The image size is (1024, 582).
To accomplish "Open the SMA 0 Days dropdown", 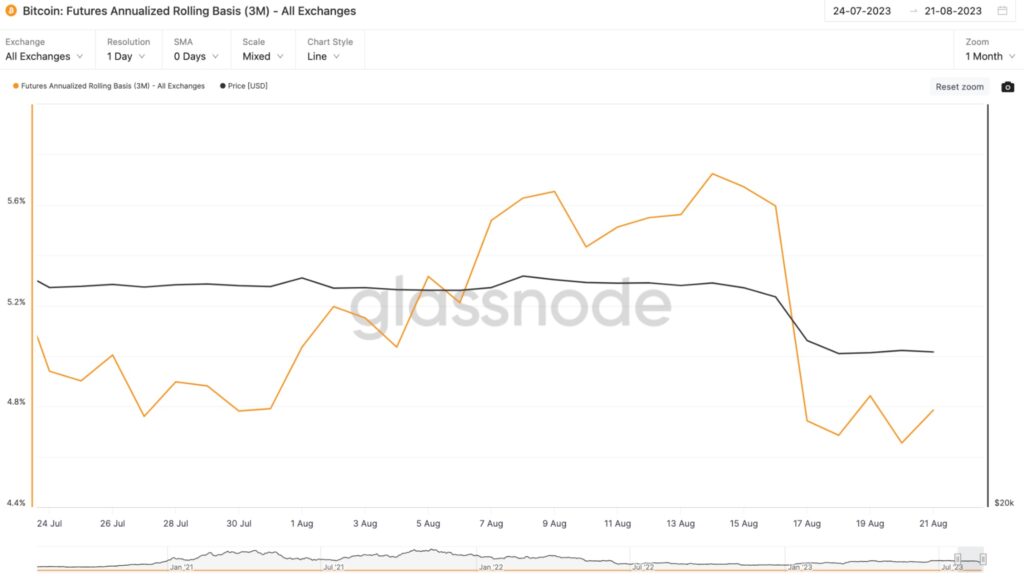I will click(x=194, y=57).
